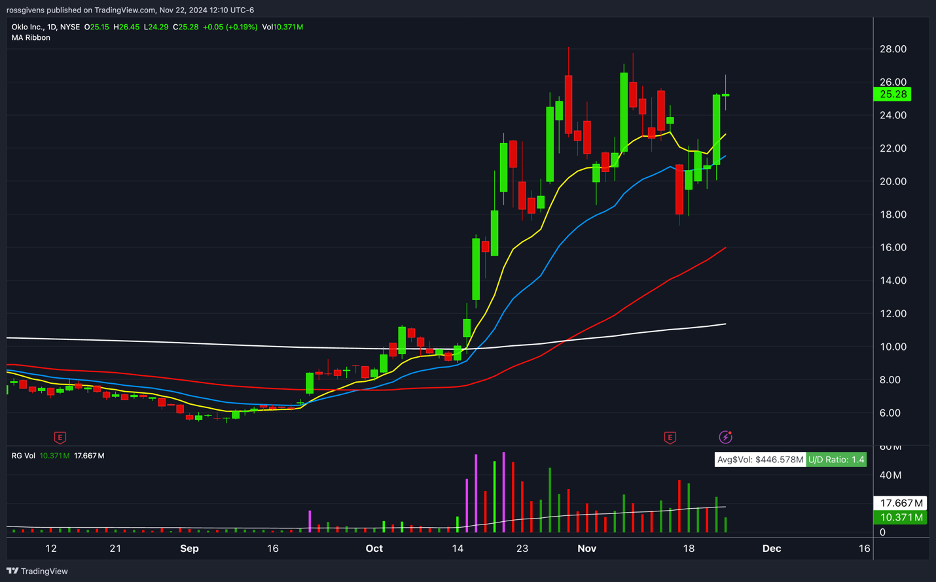Click the 20.00 price axis label
Viewport: 936px width, 582px height.
coord(893,181)
